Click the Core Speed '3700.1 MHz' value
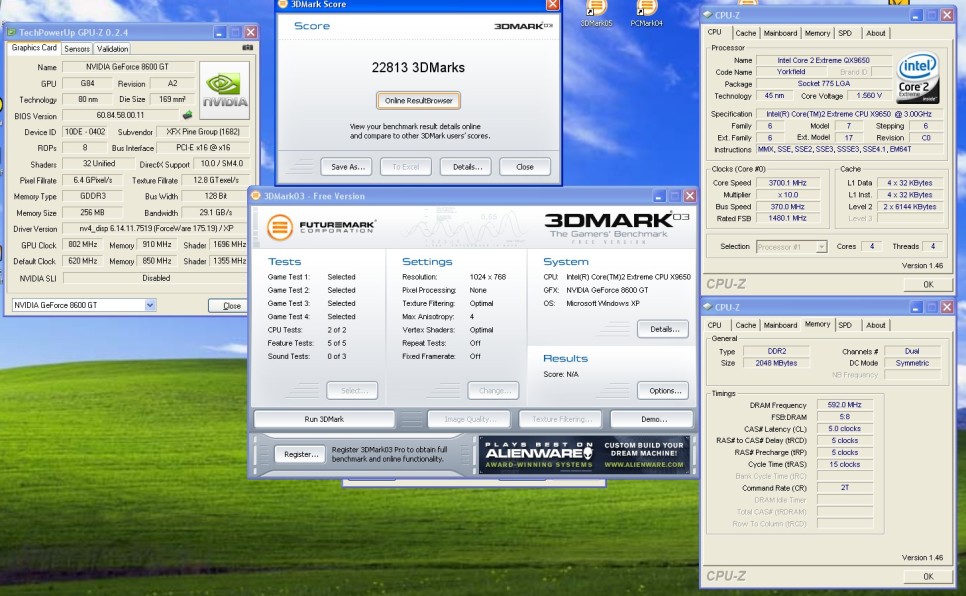 (787, 183)
